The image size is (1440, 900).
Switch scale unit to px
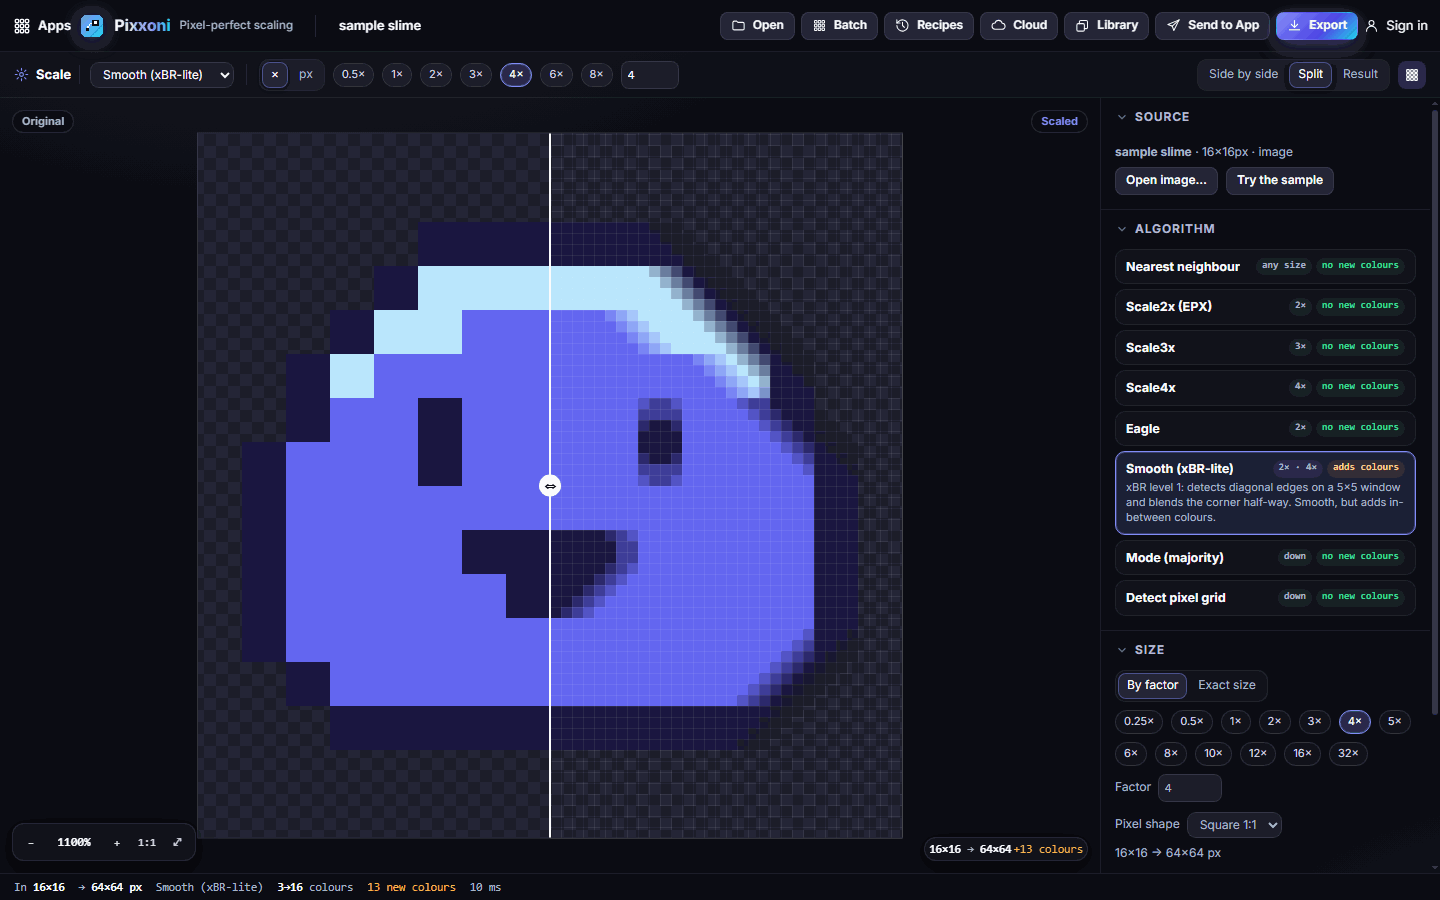point(306,74)
